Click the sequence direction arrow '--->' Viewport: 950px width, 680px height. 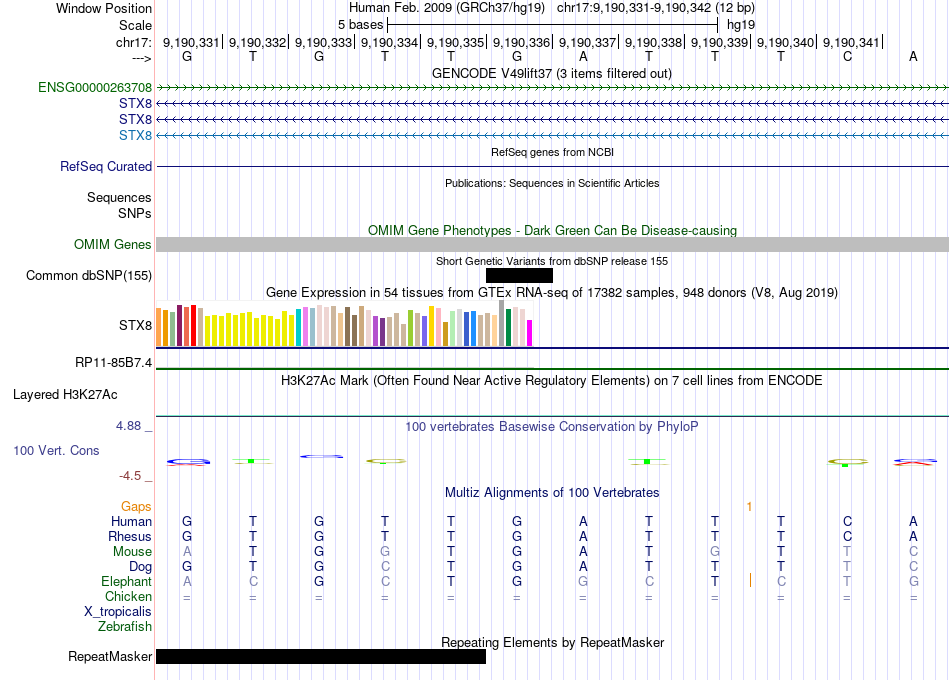tap(142, 58)
